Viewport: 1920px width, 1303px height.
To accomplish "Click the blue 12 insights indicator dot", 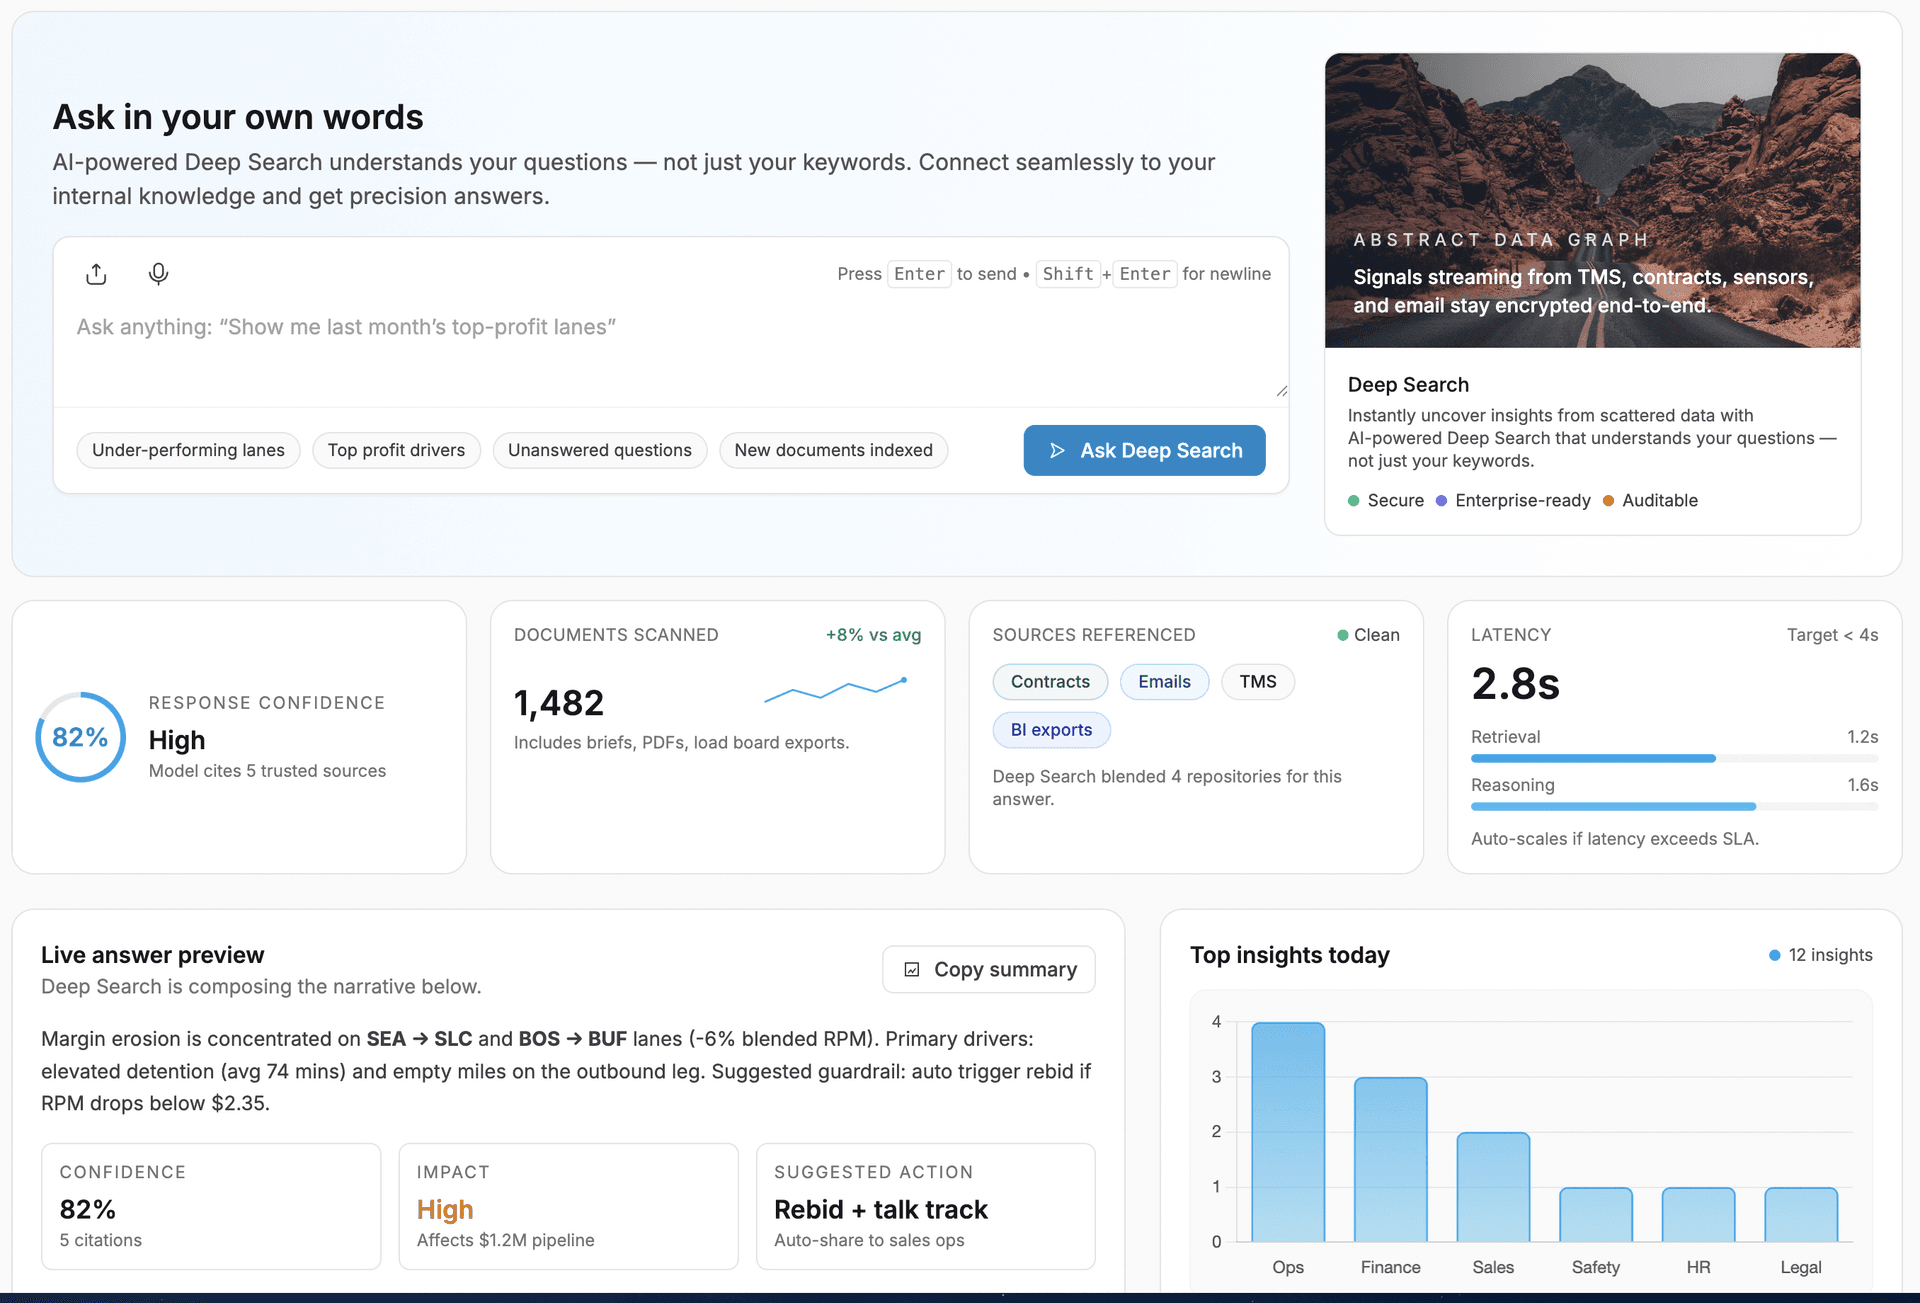I will click(x=1775, y=955).
